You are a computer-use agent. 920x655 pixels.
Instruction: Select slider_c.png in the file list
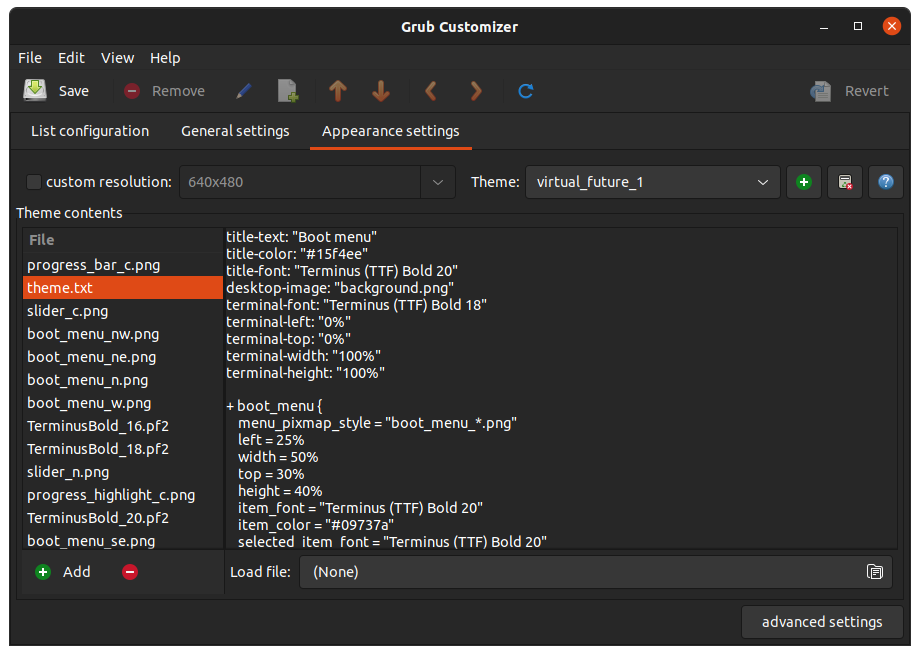(123, 311)
